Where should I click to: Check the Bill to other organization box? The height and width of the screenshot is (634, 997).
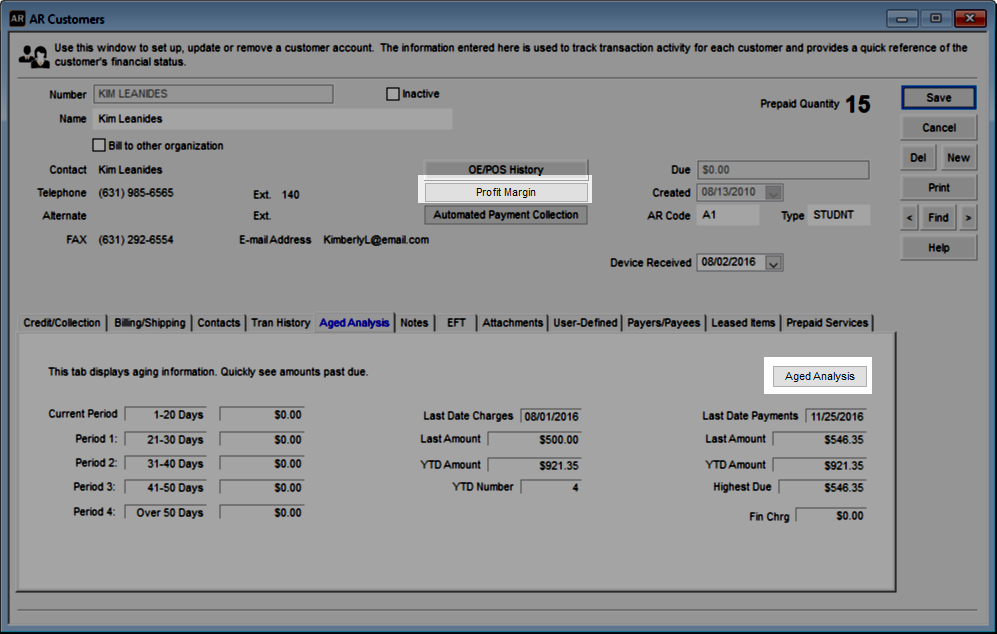tap(99, 145)
